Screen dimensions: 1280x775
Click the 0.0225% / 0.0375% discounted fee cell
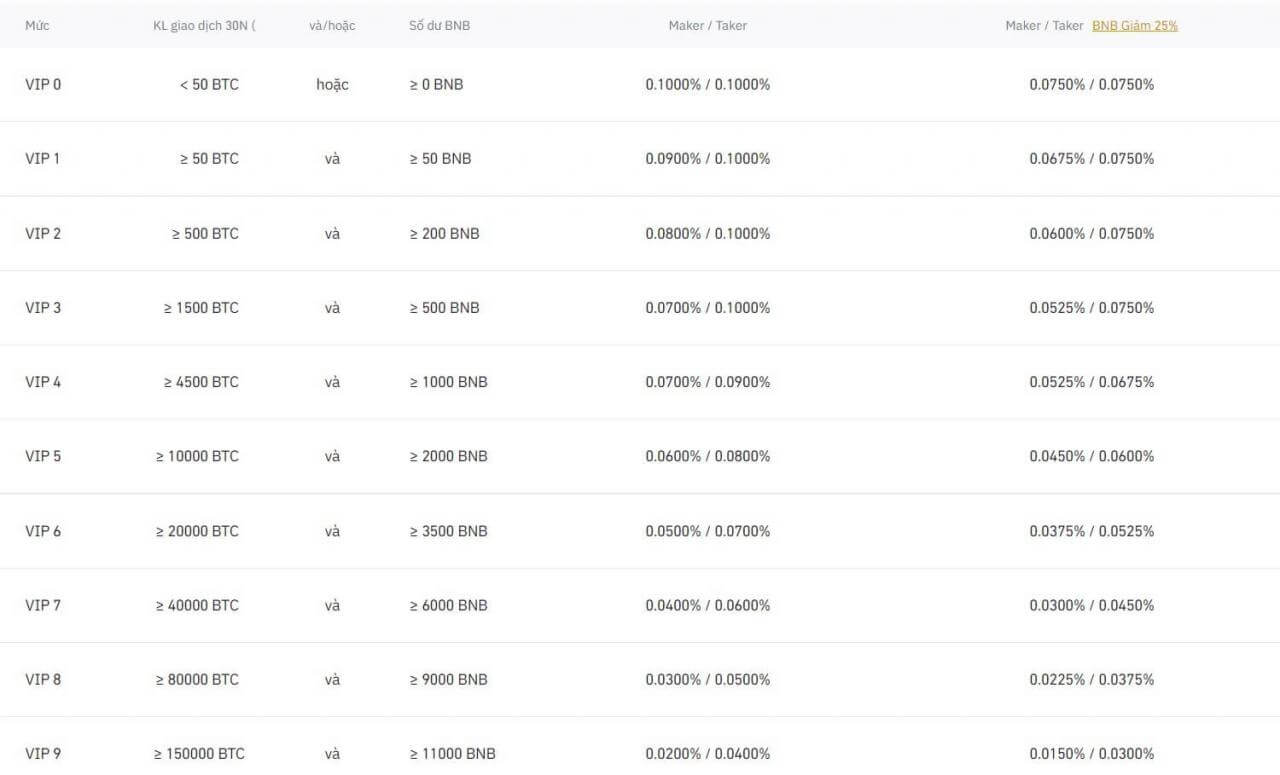pos(1092,680)
